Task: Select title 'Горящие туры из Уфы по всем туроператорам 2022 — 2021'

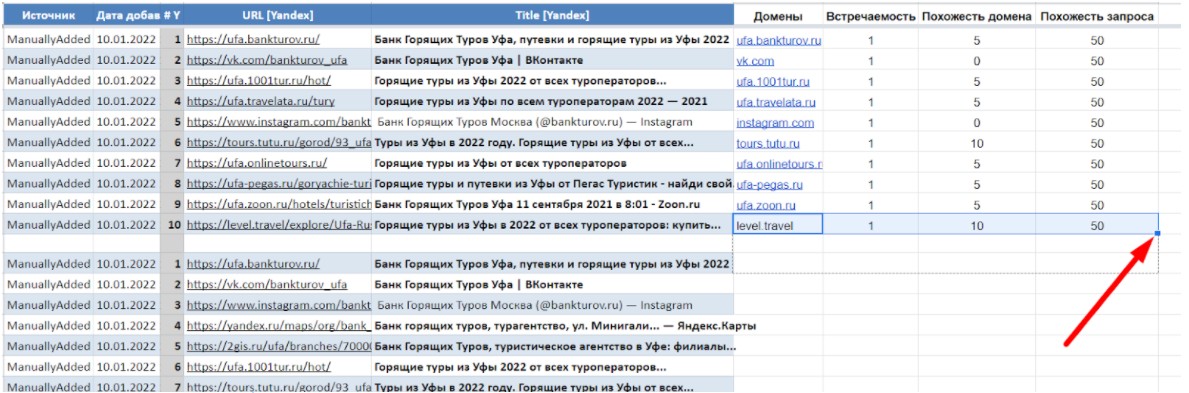Action: 541,102
